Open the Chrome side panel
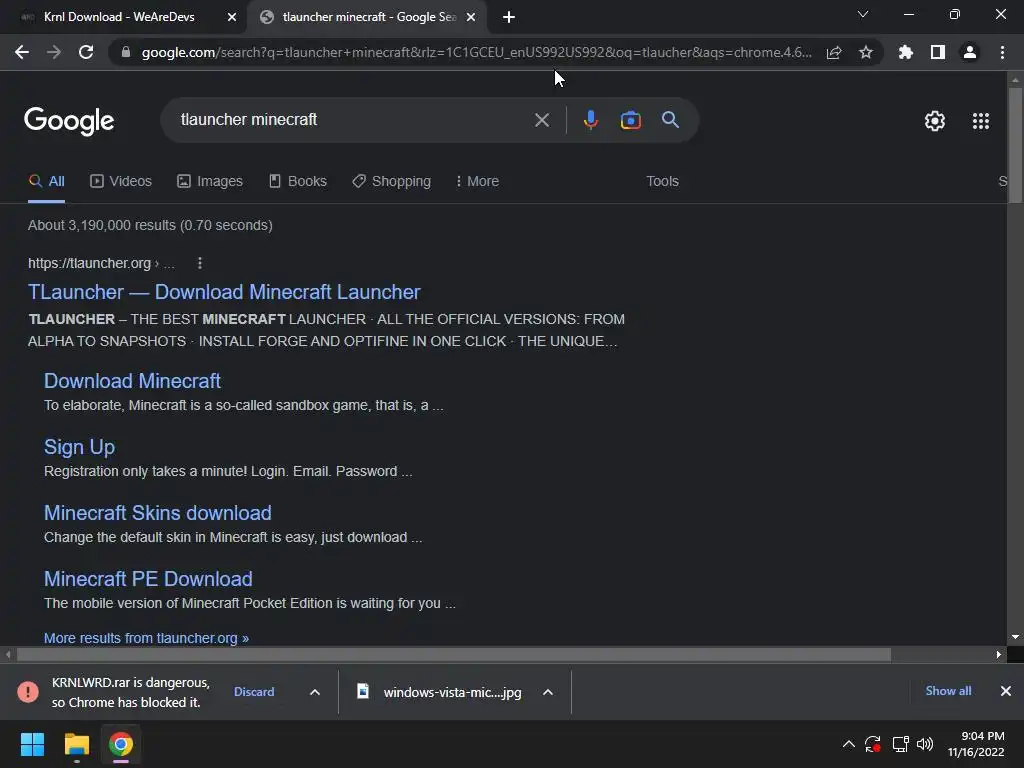 [x=938, y=52]
